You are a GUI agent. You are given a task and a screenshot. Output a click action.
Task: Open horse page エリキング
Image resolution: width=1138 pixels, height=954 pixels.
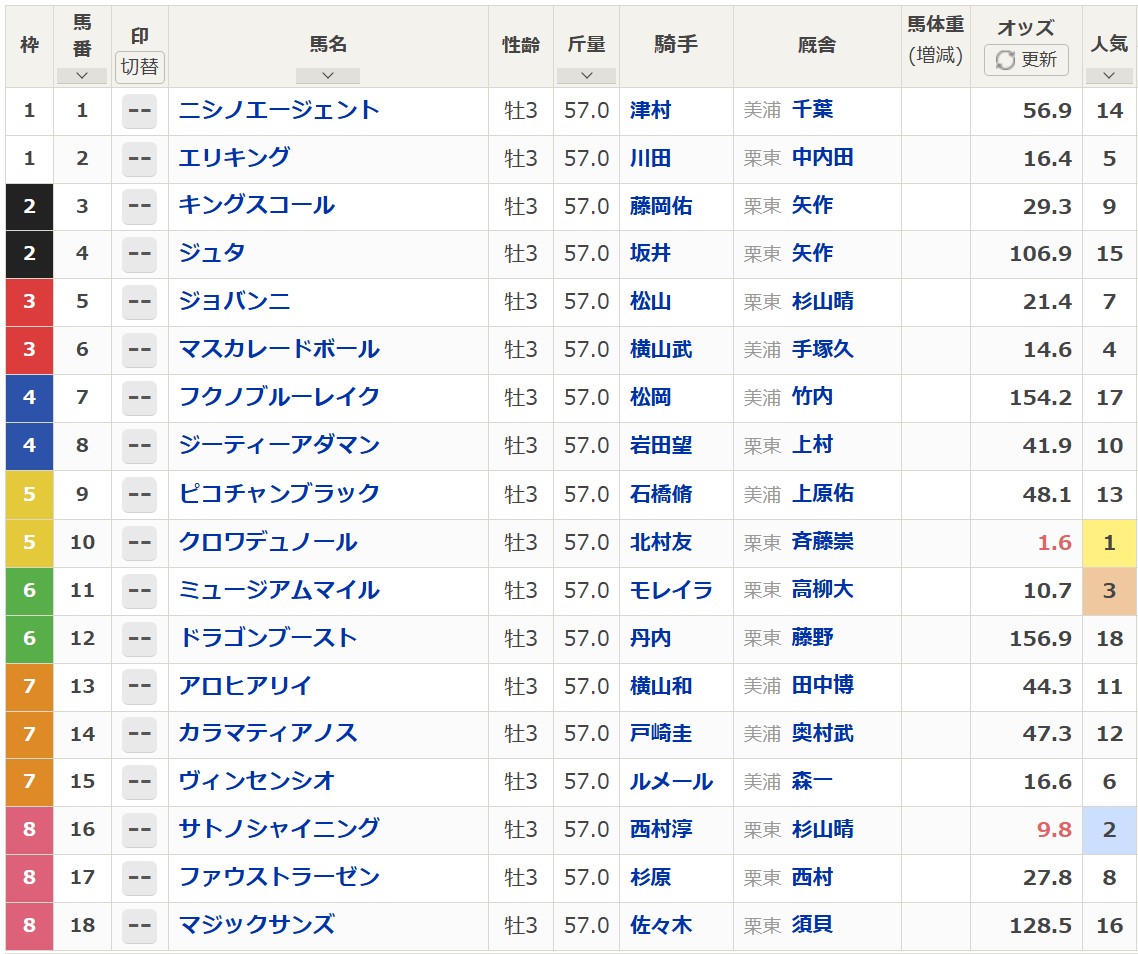click(x=234, y=158)
